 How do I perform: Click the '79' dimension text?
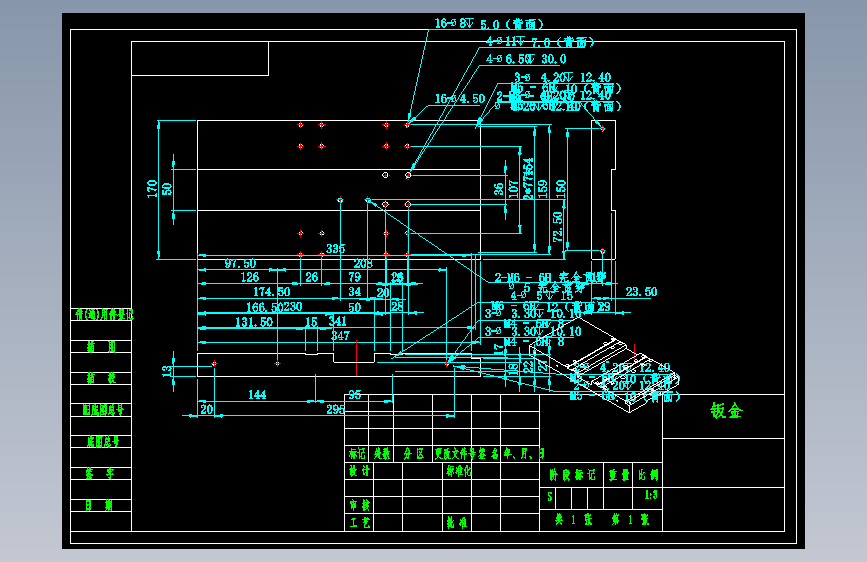tap(354, 277)
